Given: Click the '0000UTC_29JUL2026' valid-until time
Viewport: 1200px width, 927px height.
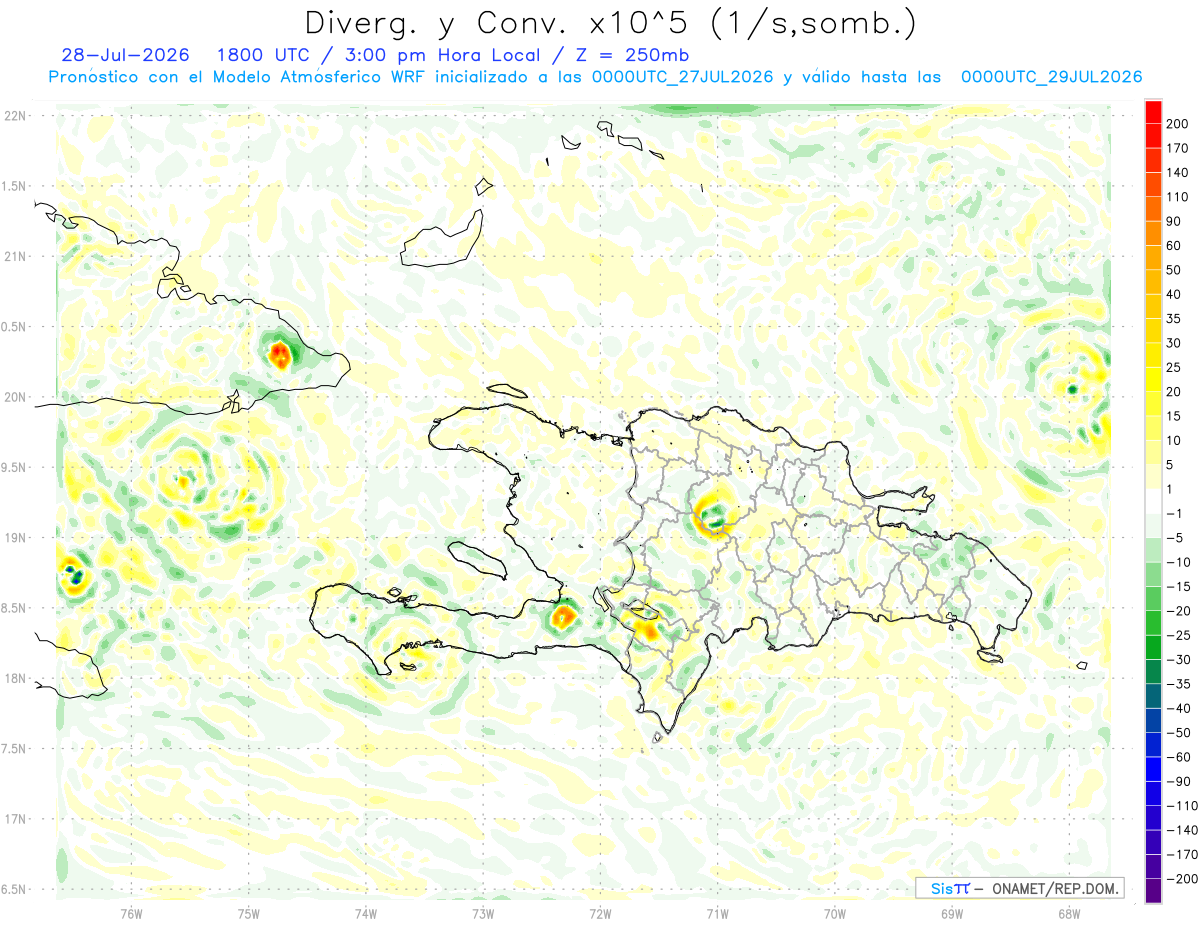Looking at the screenshot, I should tap(1051, 77).
